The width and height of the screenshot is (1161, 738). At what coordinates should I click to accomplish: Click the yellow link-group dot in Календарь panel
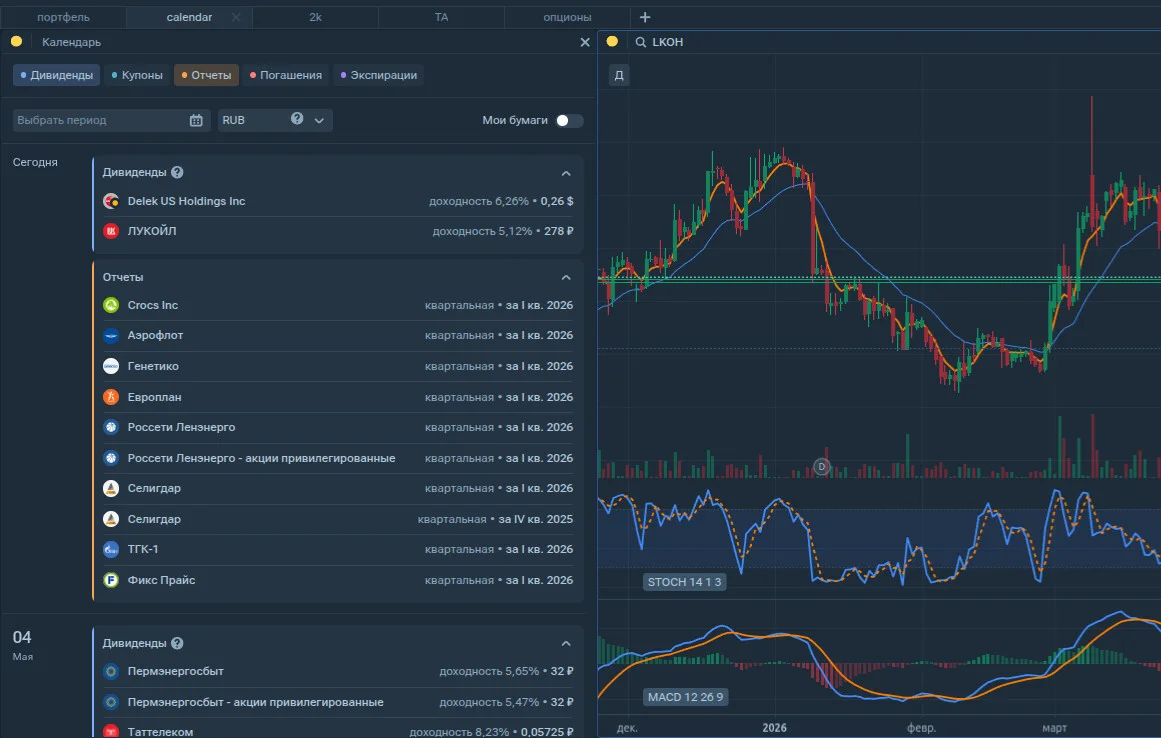coord(16,41)
